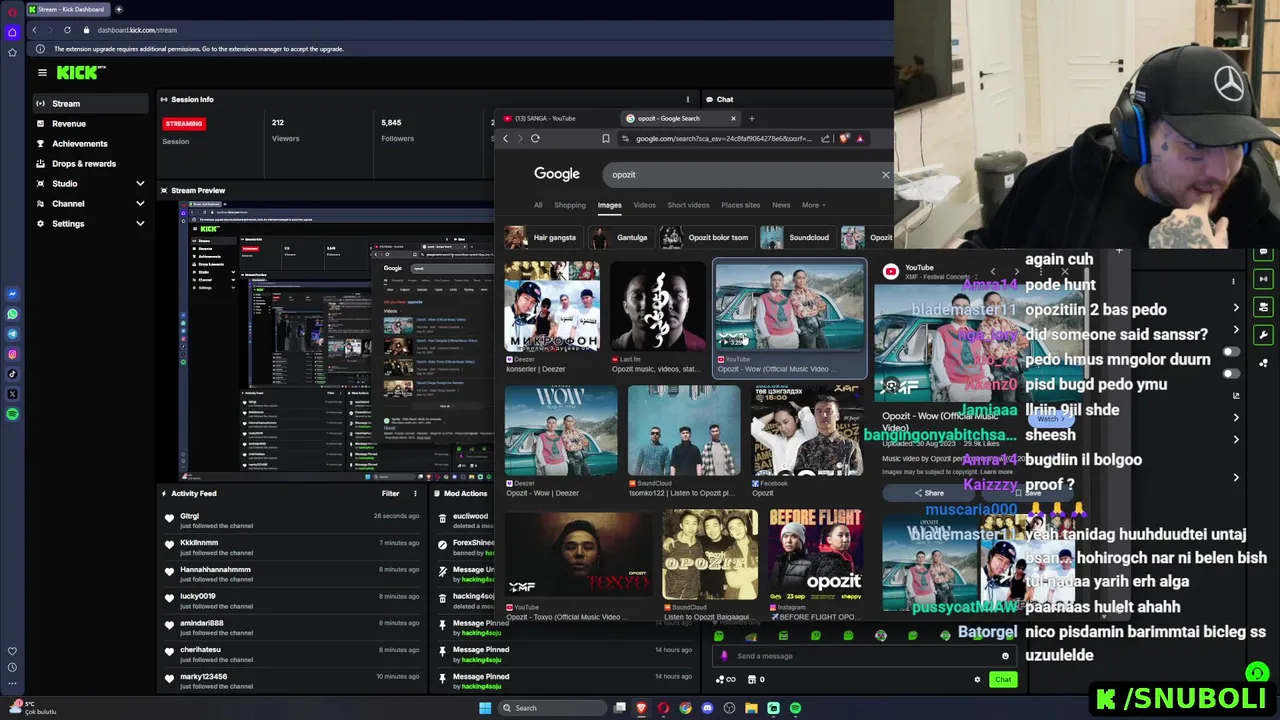Expand the Settings section
The height and width of the screenshot is (720, 1280).
140,224
